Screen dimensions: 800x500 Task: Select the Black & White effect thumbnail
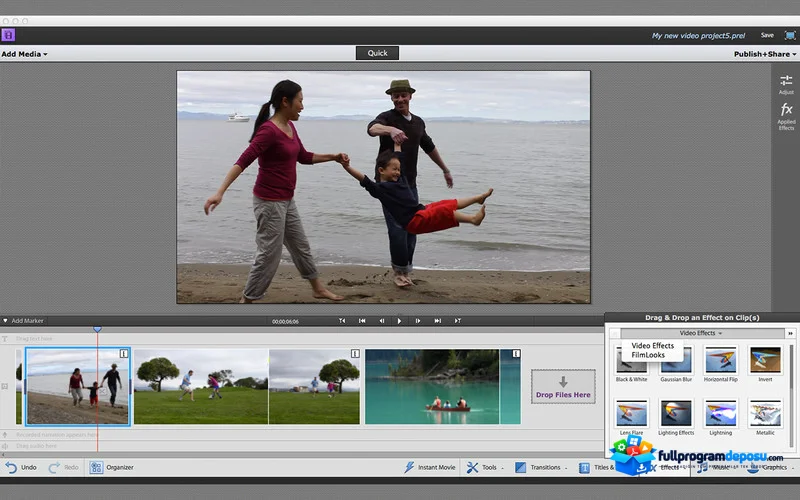pyautogui.click(x=631, y=364)
